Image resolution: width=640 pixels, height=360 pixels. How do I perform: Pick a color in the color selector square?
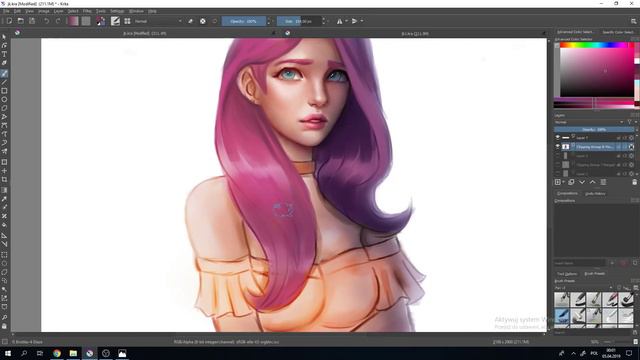click(597, 72)
